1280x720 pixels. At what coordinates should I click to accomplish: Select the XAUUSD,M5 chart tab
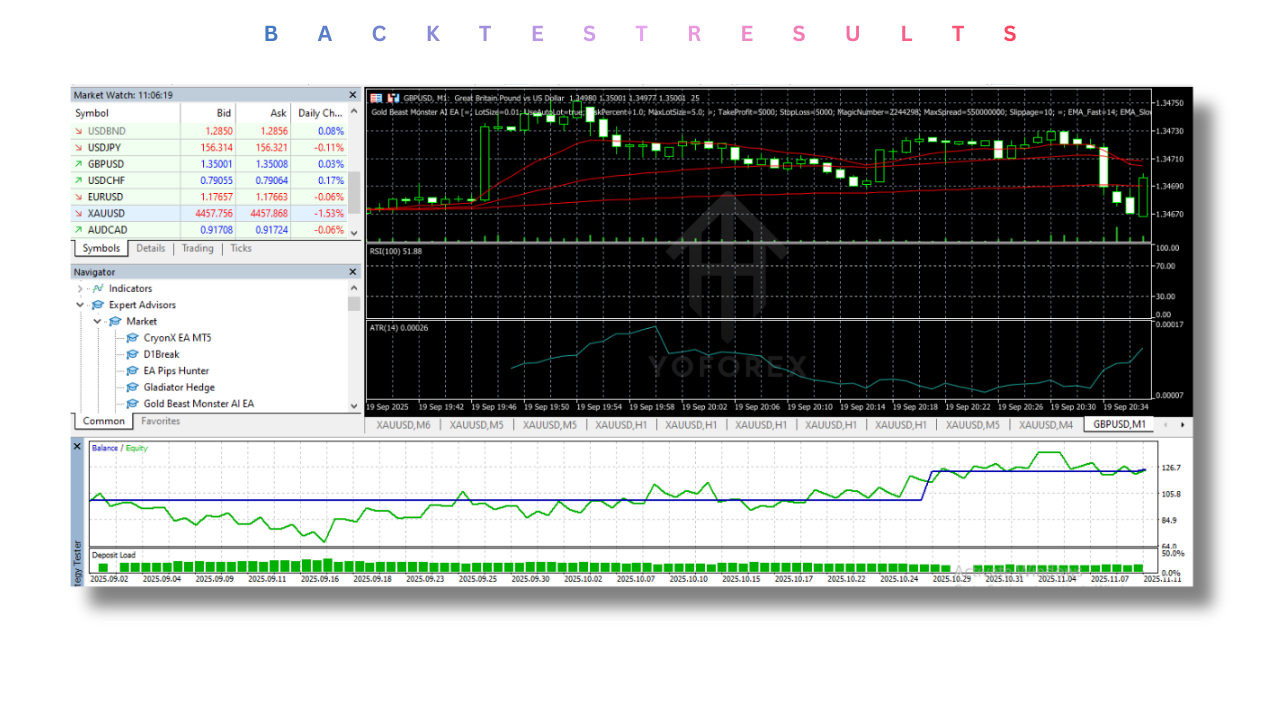(475, 424)
